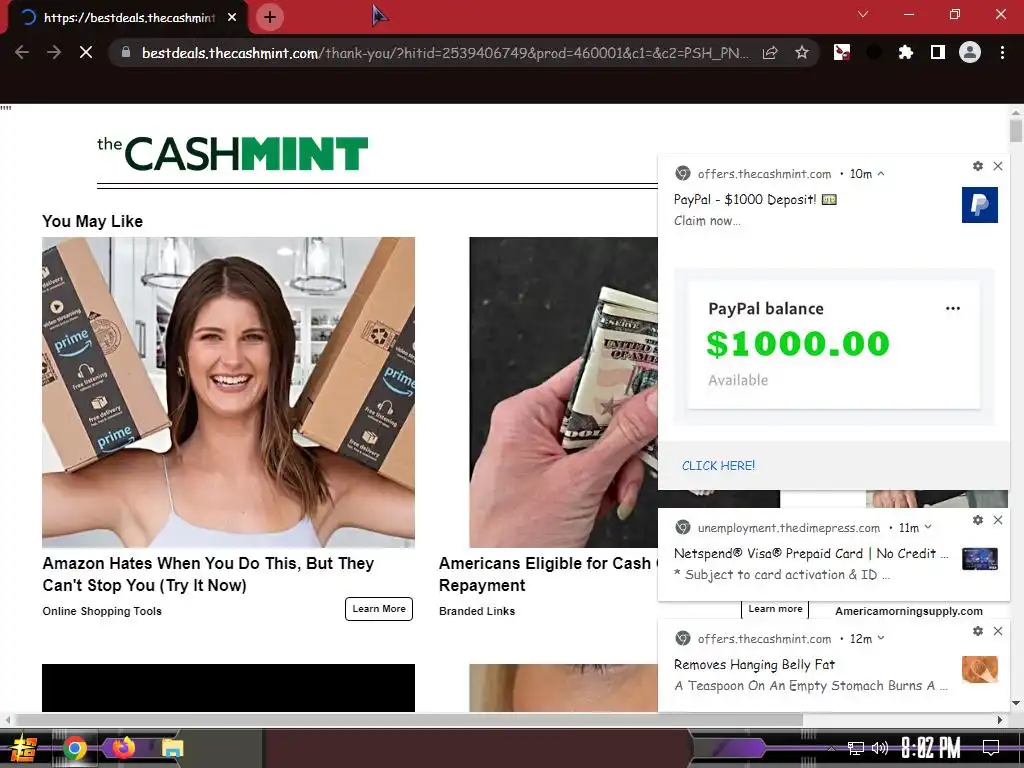
Task: Bookmark this page with the star icon
Action: point(802,52)
